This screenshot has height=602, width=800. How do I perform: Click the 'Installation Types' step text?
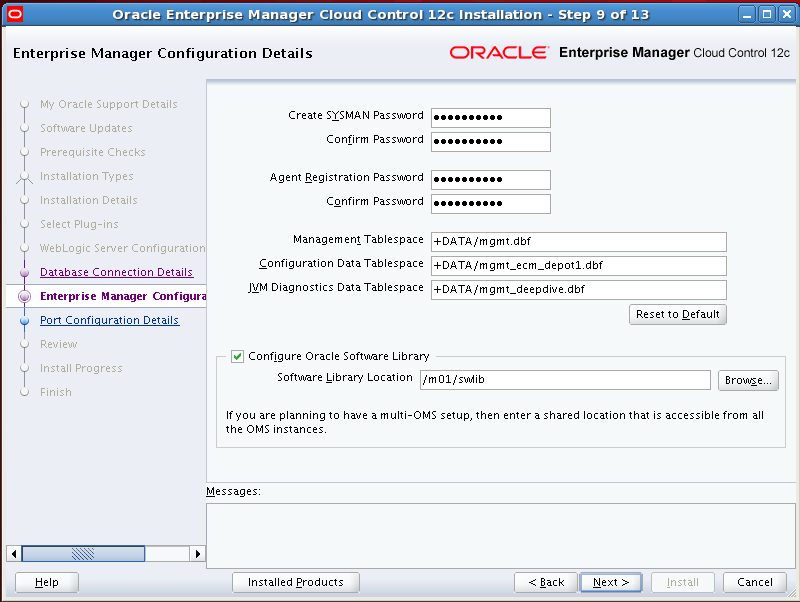click(x=87, y=176)
